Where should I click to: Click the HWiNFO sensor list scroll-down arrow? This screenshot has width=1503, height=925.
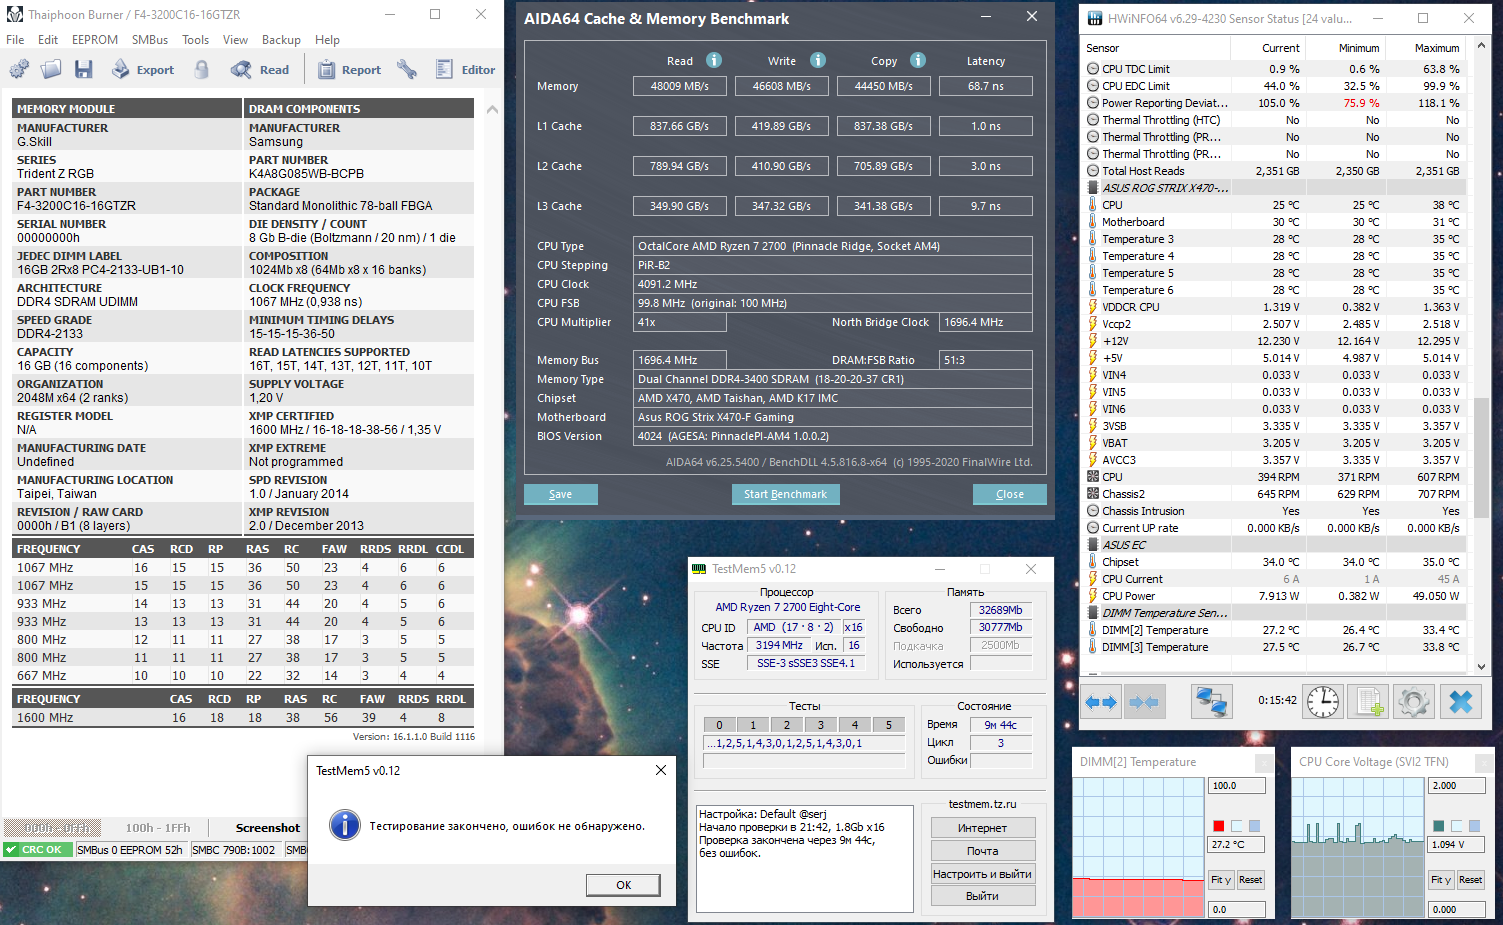(x=1482, y=667)
